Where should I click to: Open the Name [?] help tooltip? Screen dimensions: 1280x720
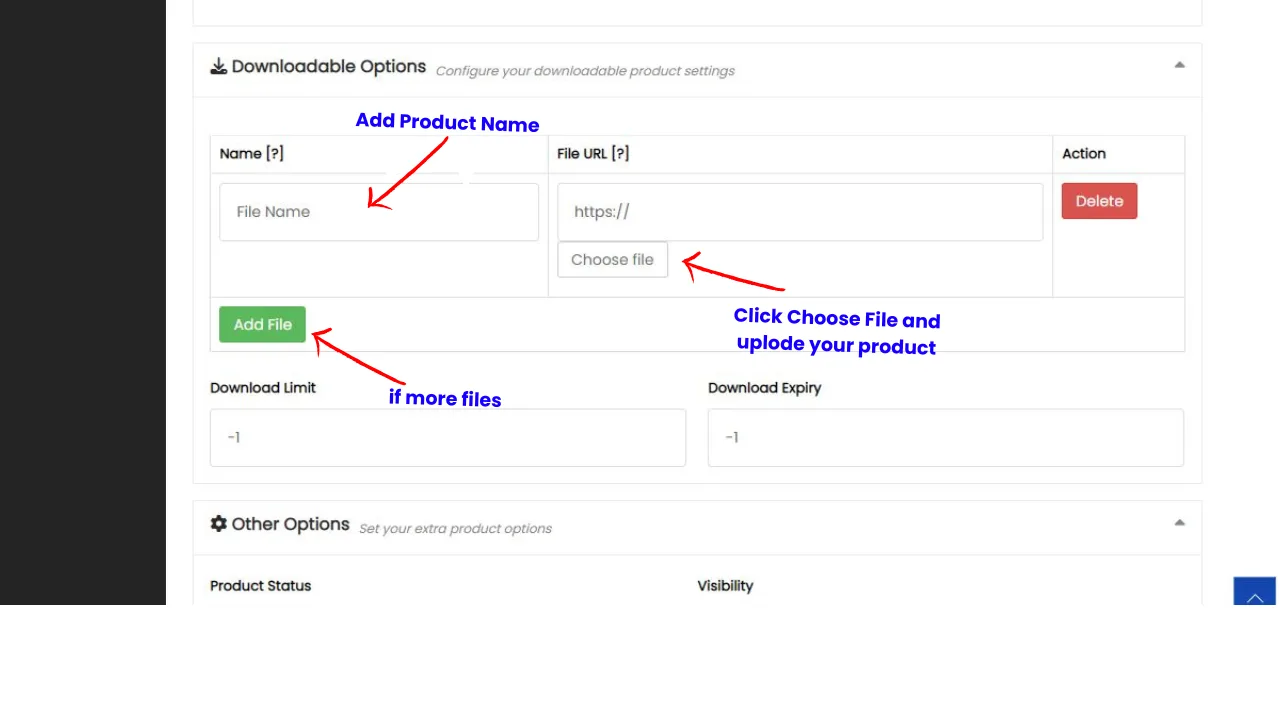(x=274, y=154)
